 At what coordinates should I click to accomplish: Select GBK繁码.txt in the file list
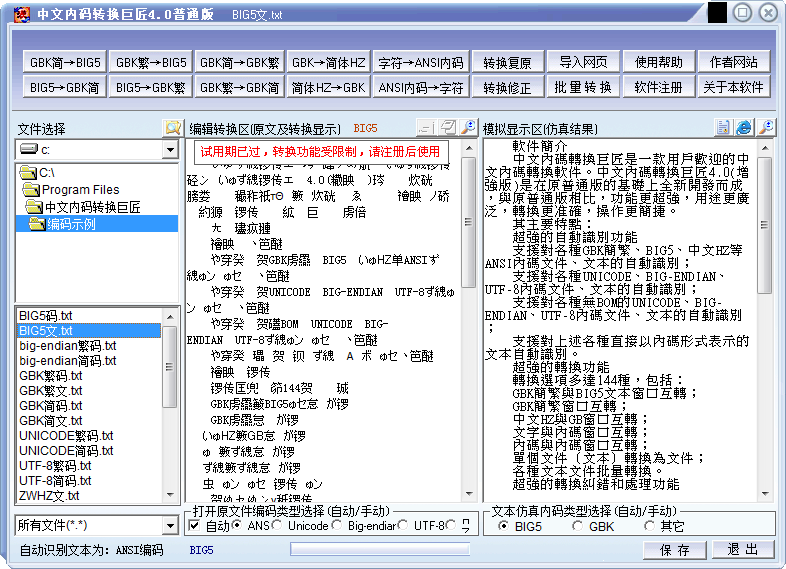pyautogui.click(x=90, y=375)
